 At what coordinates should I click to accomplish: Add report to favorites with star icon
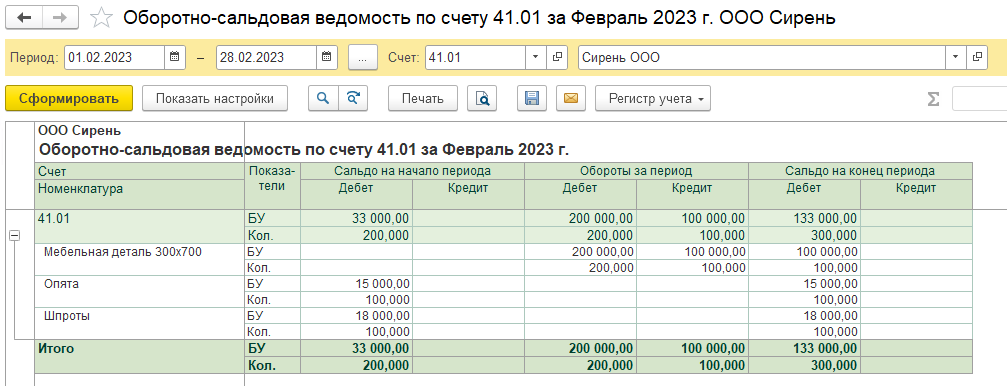point(101,17)
